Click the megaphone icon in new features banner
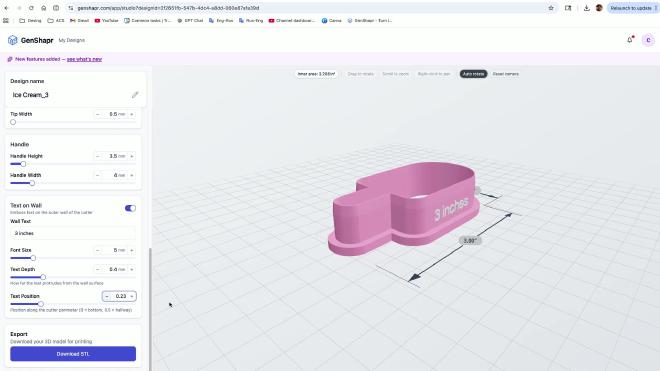The width and height of the screenshot is (660, 371). [x=10, y=59]
